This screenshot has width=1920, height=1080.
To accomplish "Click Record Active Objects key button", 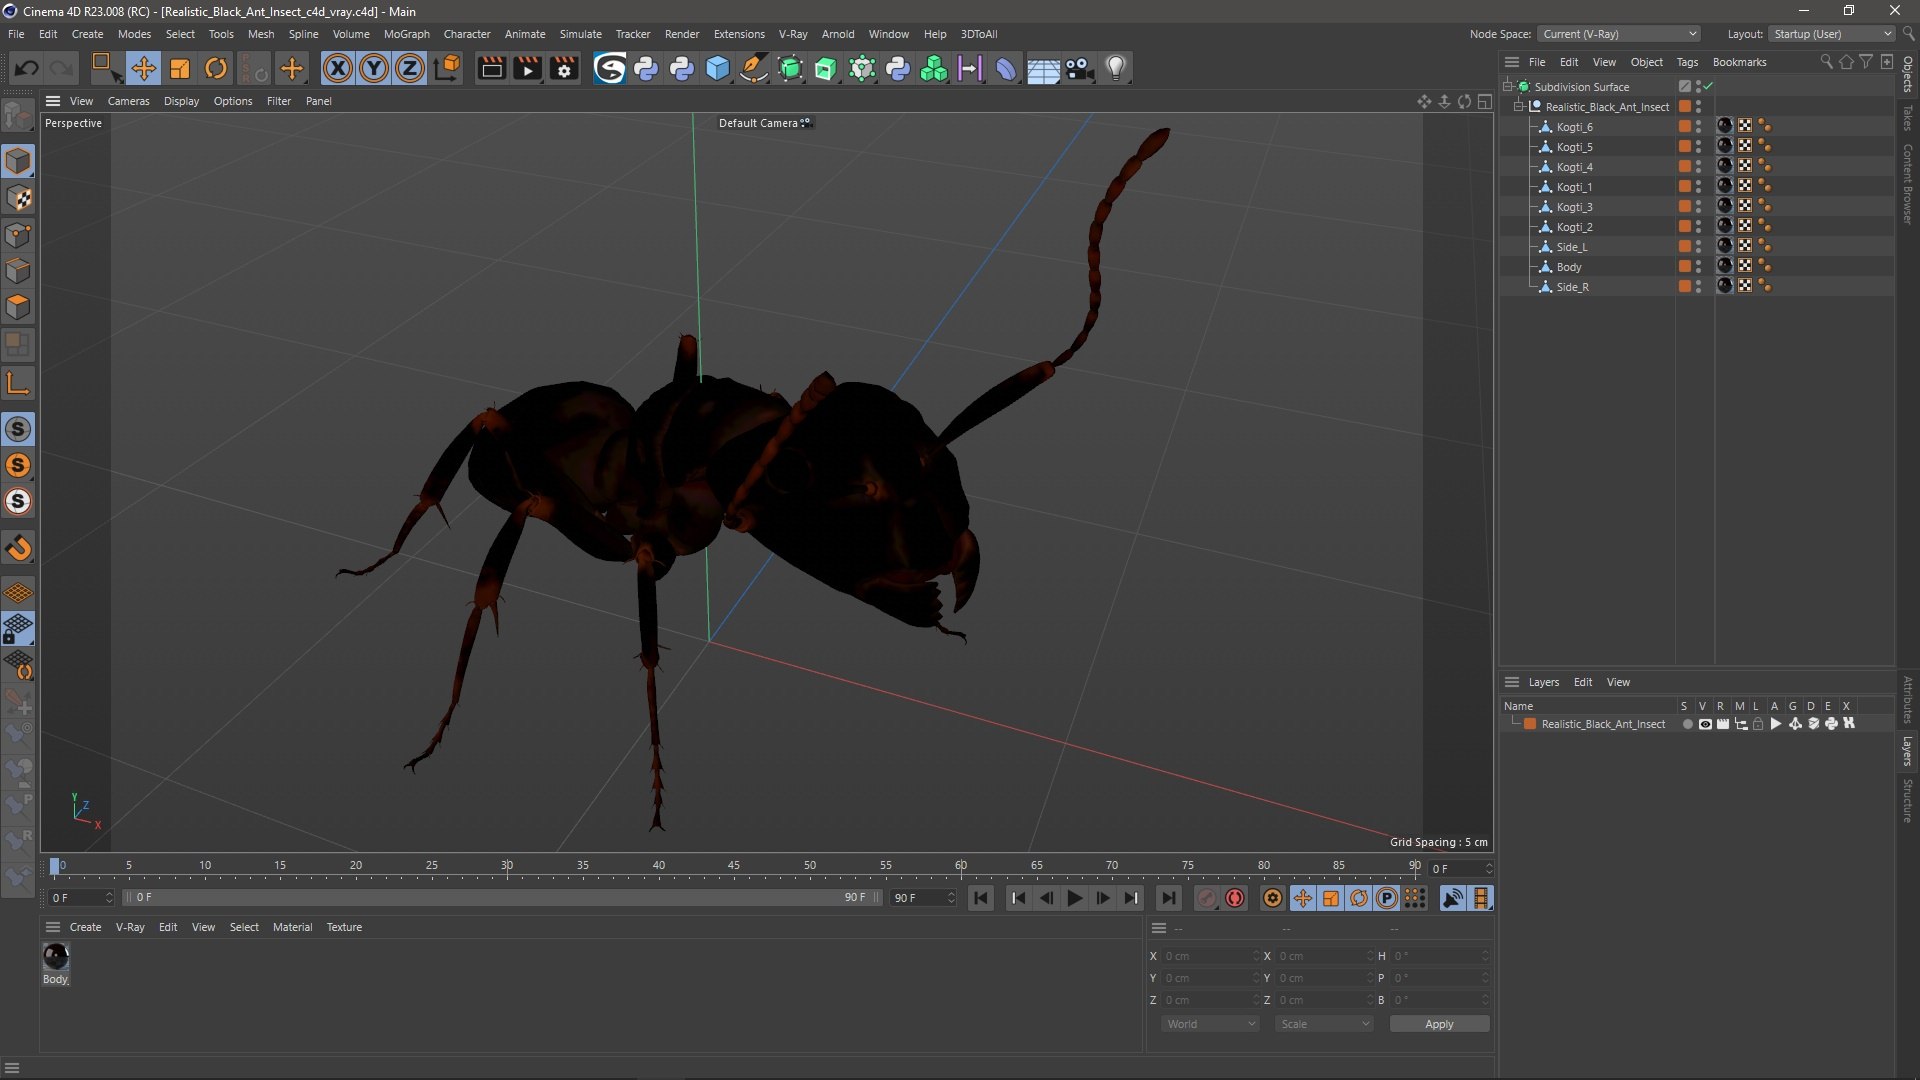I will pos(1207,898).
